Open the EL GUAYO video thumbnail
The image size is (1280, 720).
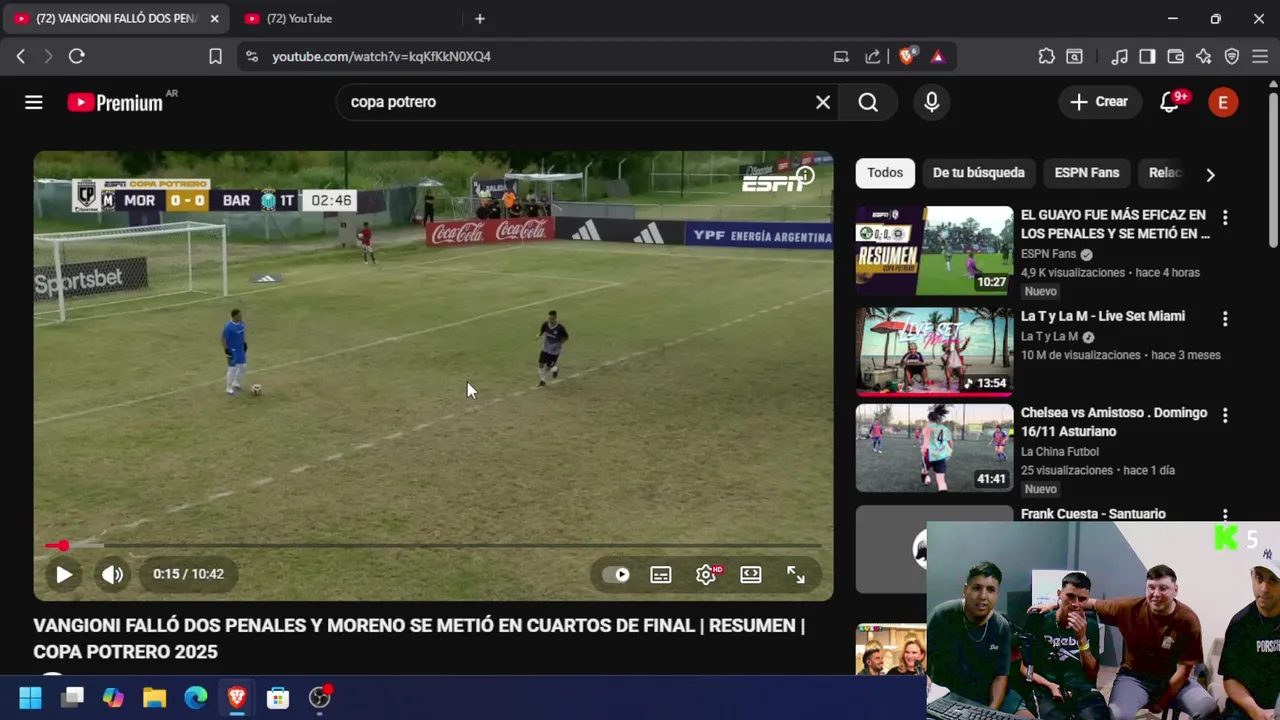[934, 251]
